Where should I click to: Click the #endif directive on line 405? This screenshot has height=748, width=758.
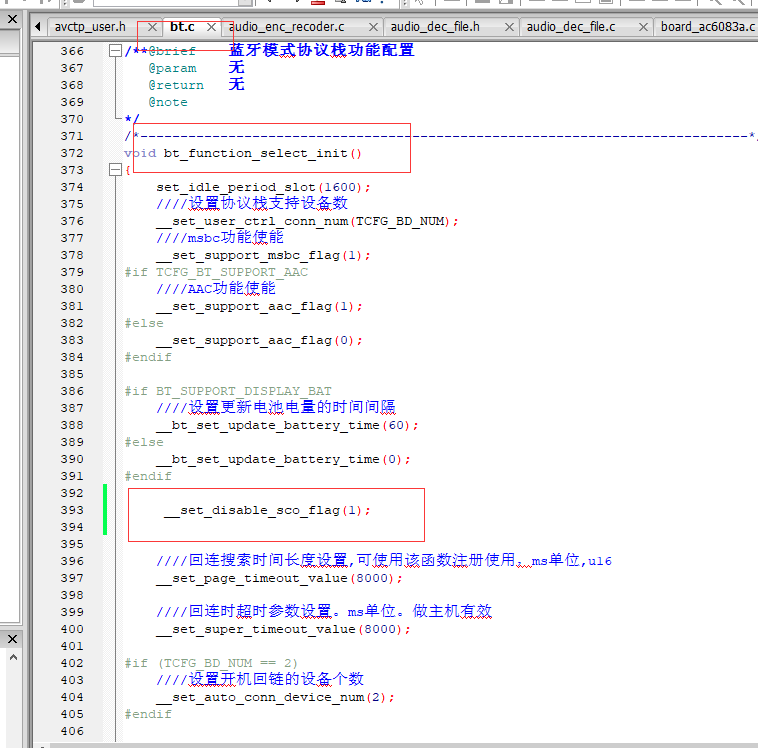(x=148, y=714)
